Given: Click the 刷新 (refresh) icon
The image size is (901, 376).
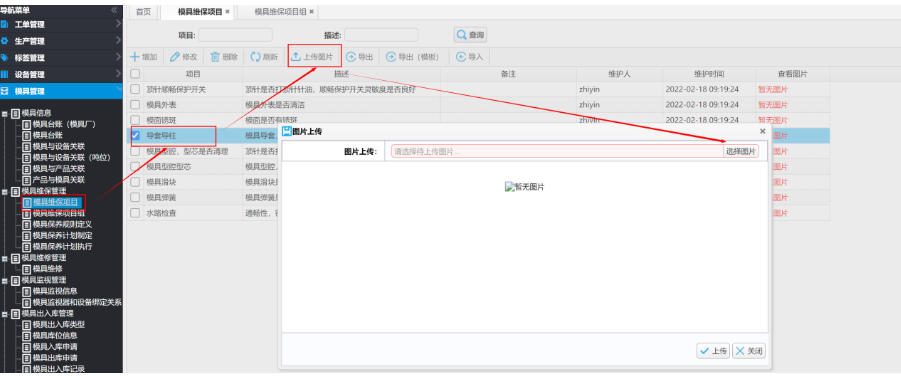Looking at the screenshot, I should coord(255,57).
